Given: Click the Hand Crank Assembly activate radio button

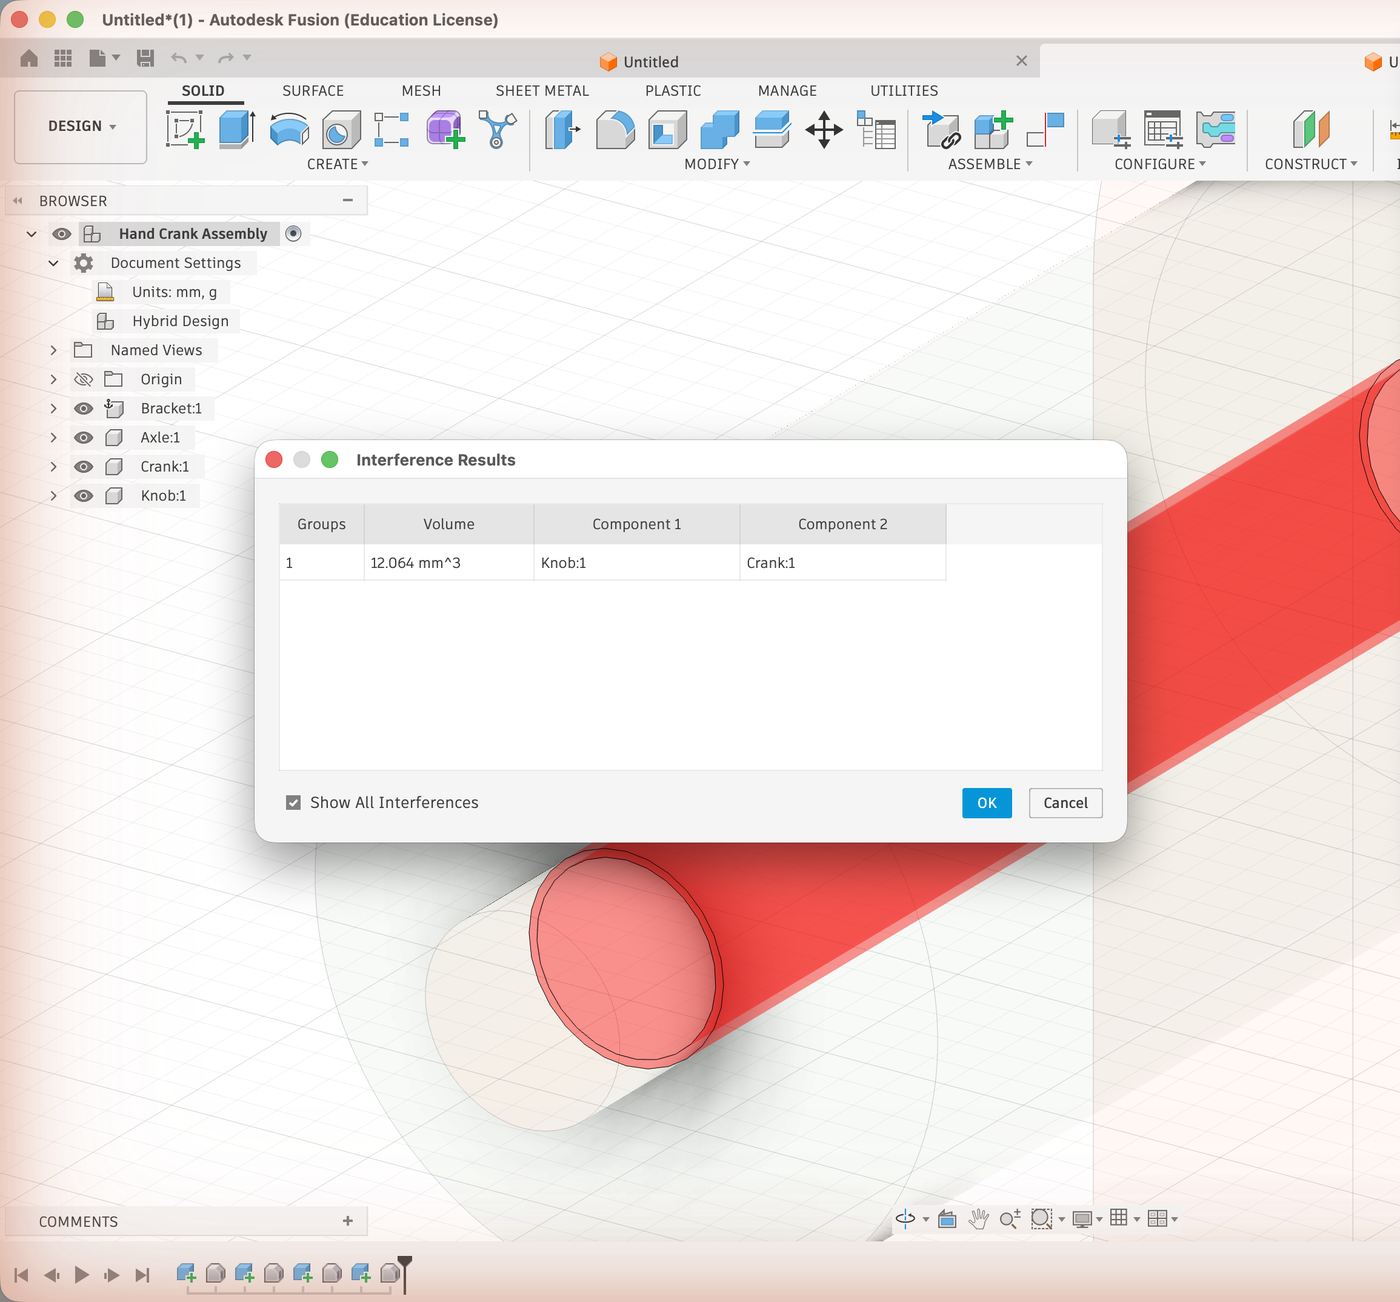Looking at the screenshot, I should coord(293,234).
